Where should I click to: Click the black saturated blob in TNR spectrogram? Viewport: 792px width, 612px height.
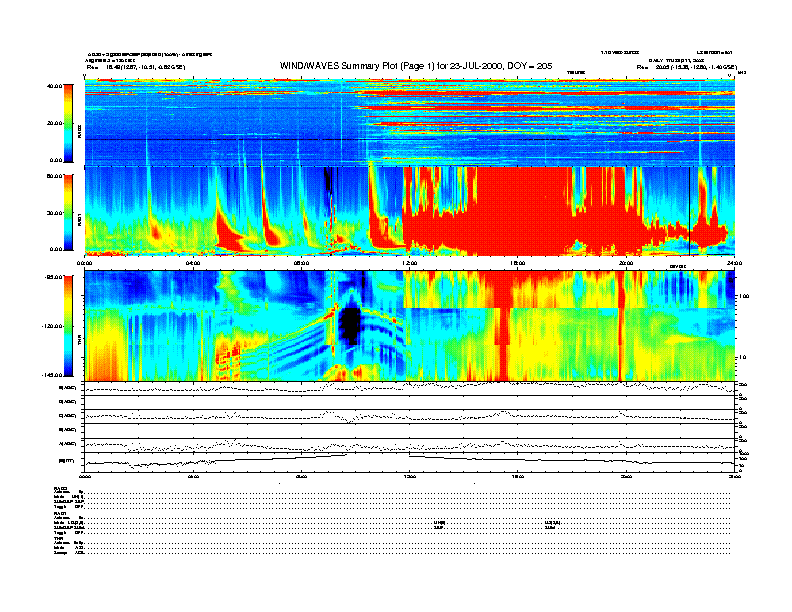[350, 325]
